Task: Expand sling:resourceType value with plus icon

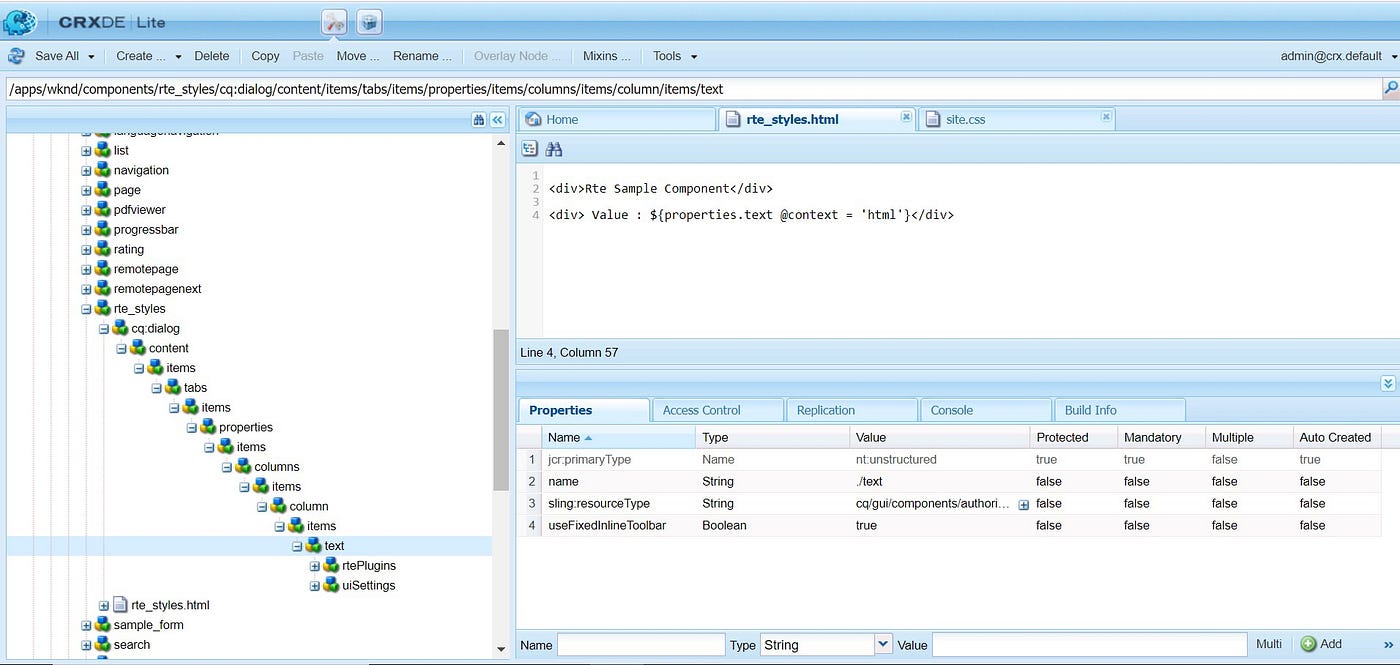Action: coord(1023,505)
